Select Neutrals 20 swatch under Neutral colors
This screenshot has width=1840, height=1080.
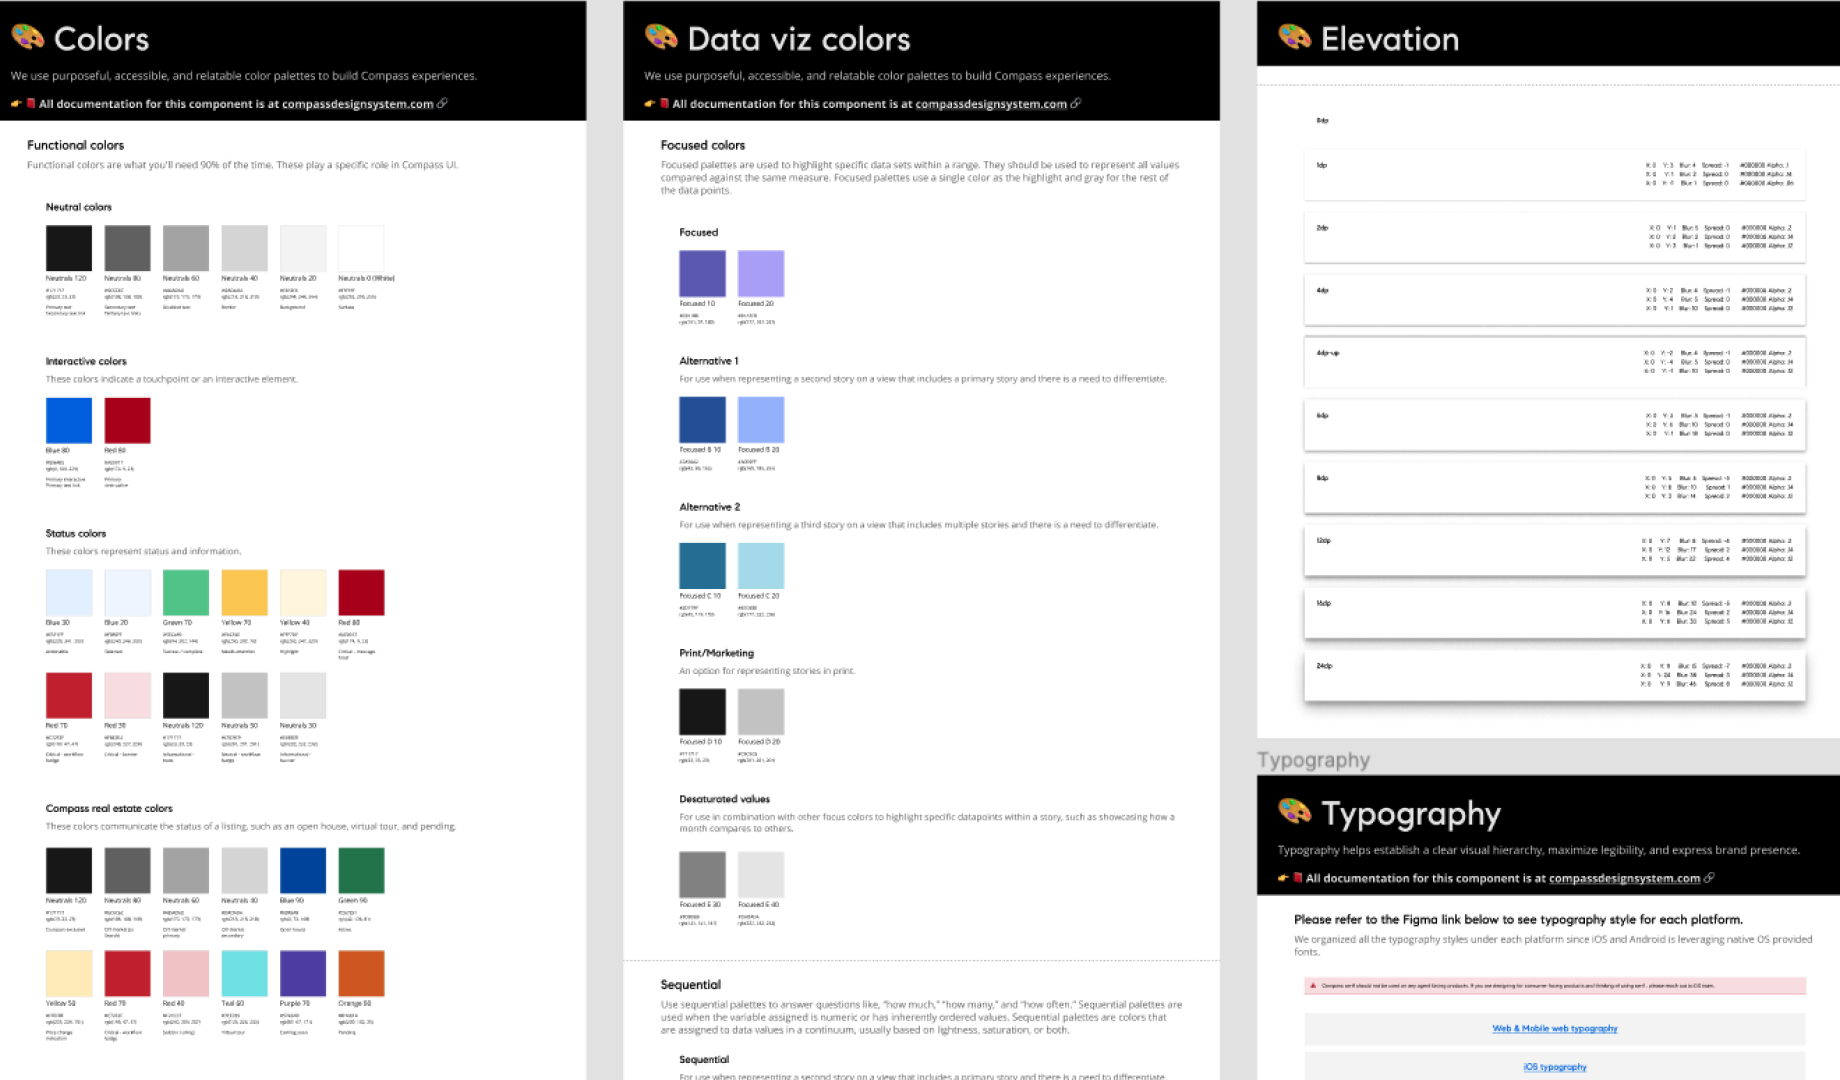pyautogui.click(x=303, y=248)
